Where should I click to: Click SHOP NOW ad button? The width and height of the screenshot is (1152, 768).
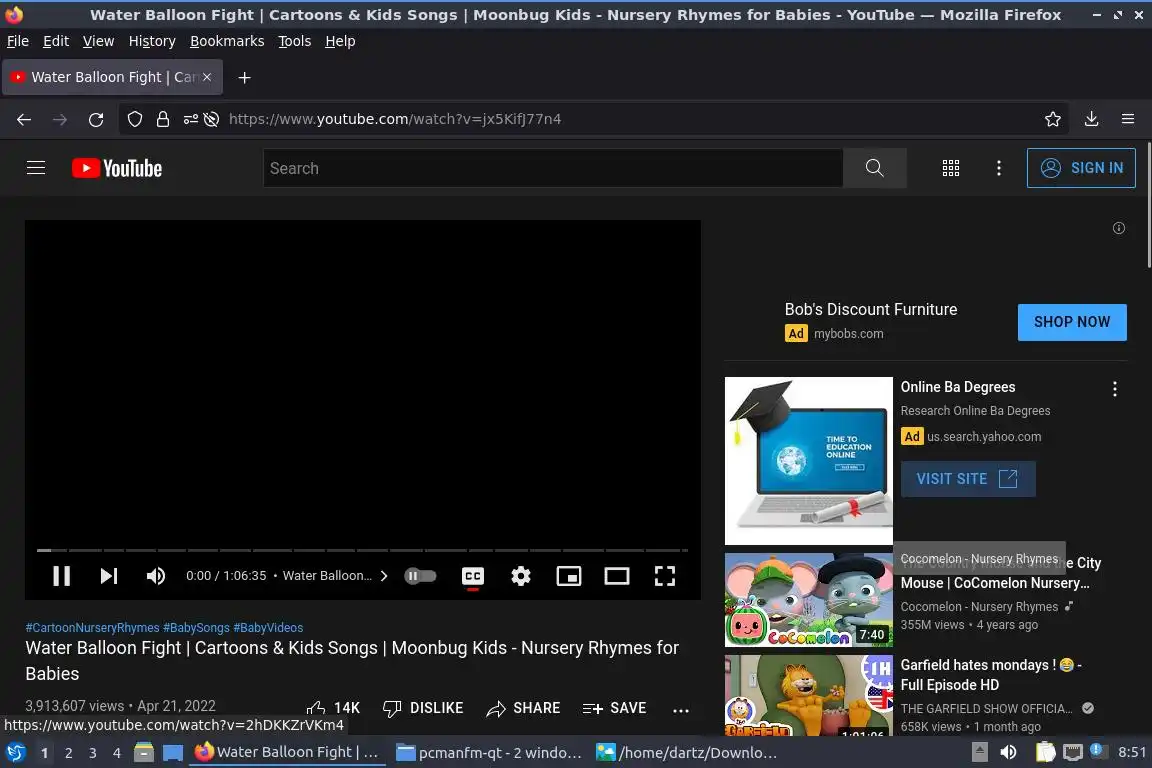[x=1072, y=322]
